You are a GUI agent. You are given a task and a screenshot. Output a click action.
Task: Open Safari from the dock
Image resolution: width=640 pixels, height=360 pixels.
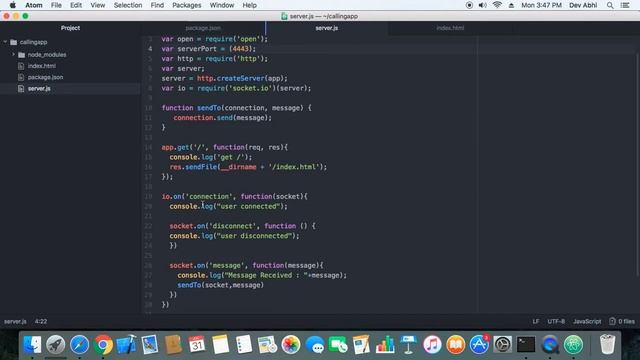coord(79,344)
